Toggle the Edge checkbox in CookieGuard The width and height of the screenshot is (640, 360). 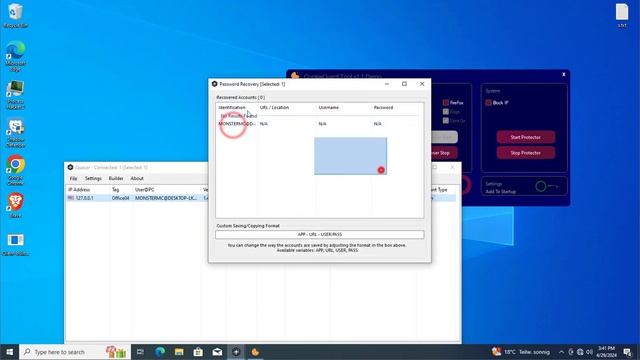pos(446,111)
